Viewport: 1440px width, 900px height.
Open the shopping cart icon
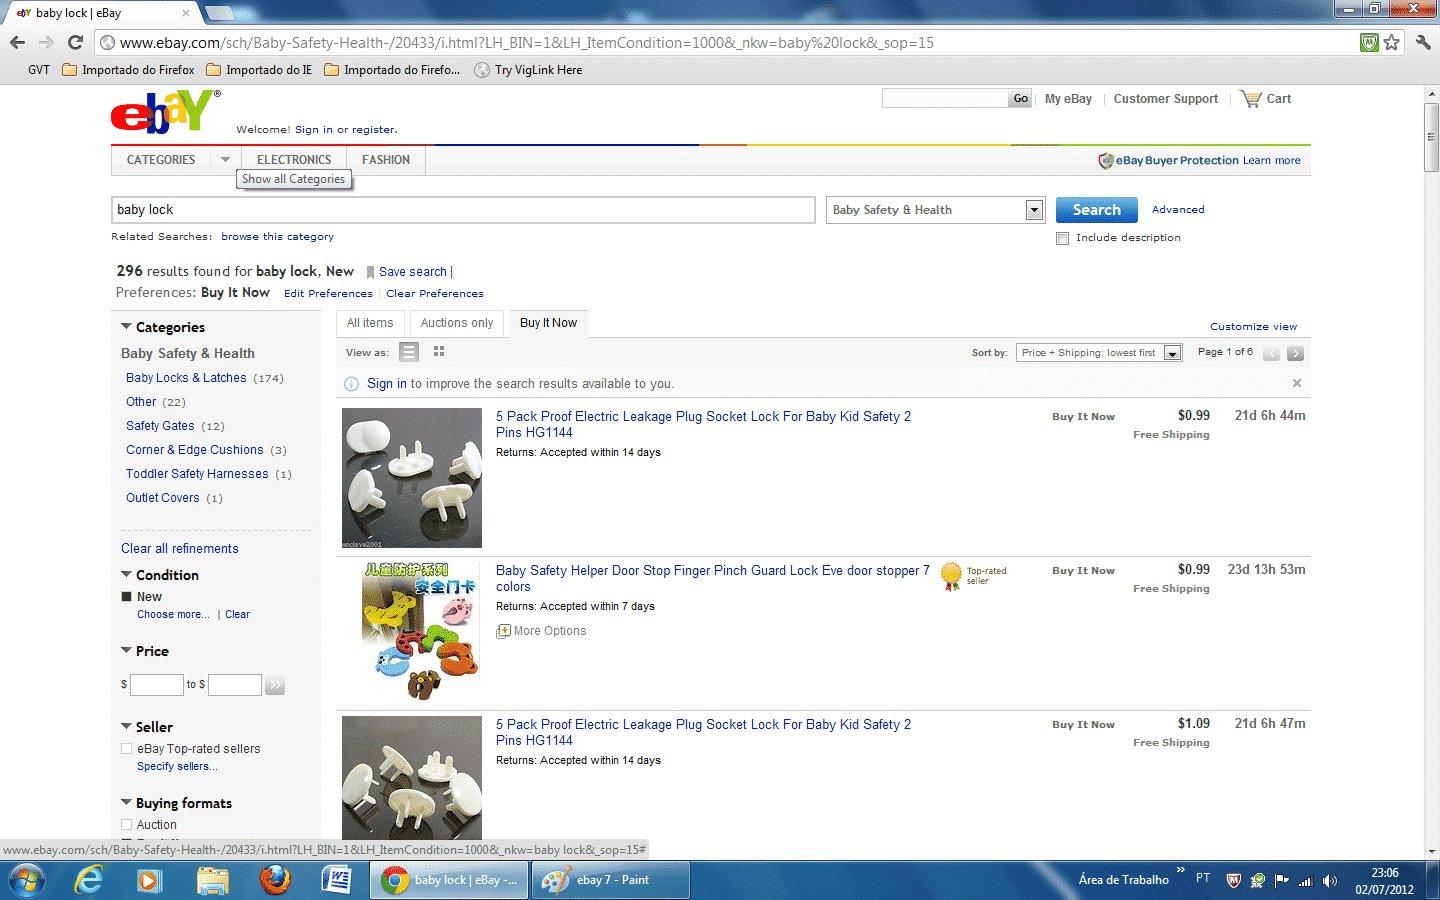pos(1251,99)
